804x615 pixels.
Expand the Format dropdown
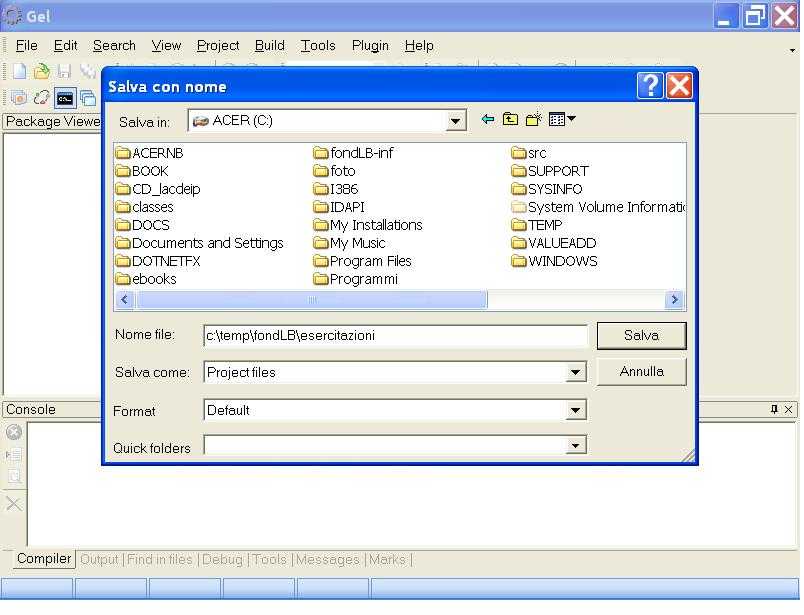576,410
